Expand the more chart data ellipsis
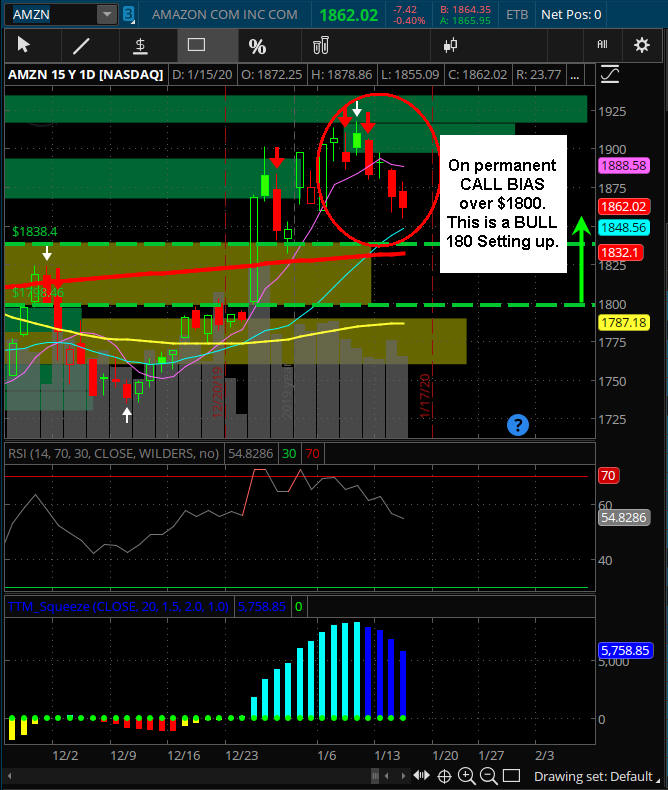Screen dimensions: 668x790 [574, 75]
